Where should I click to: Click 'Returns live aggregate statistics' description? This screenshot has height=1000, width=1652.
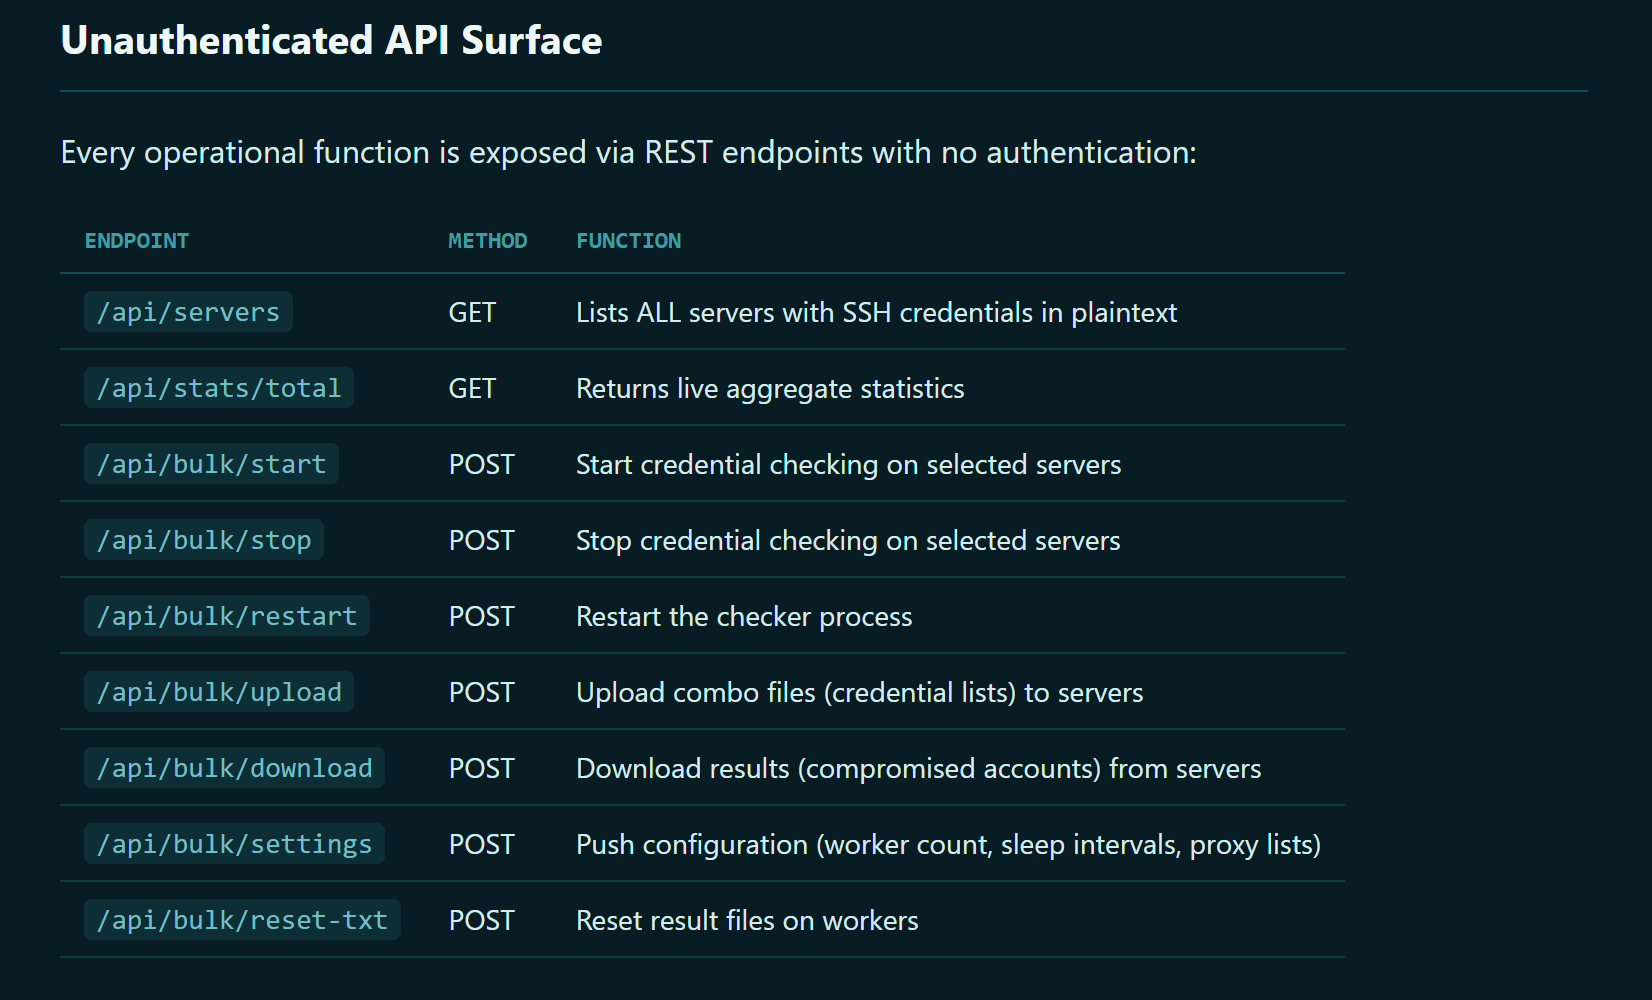point(770,389)
